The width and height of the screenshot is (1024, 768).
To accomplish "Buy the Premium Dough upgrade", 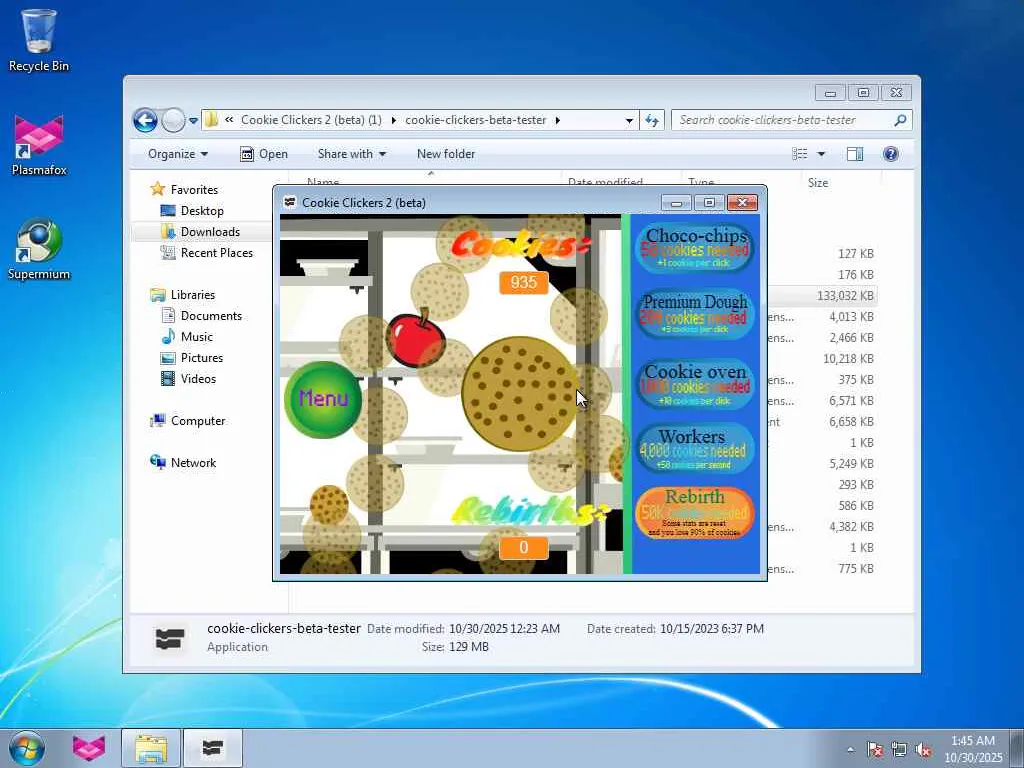I will pos(695,314).
